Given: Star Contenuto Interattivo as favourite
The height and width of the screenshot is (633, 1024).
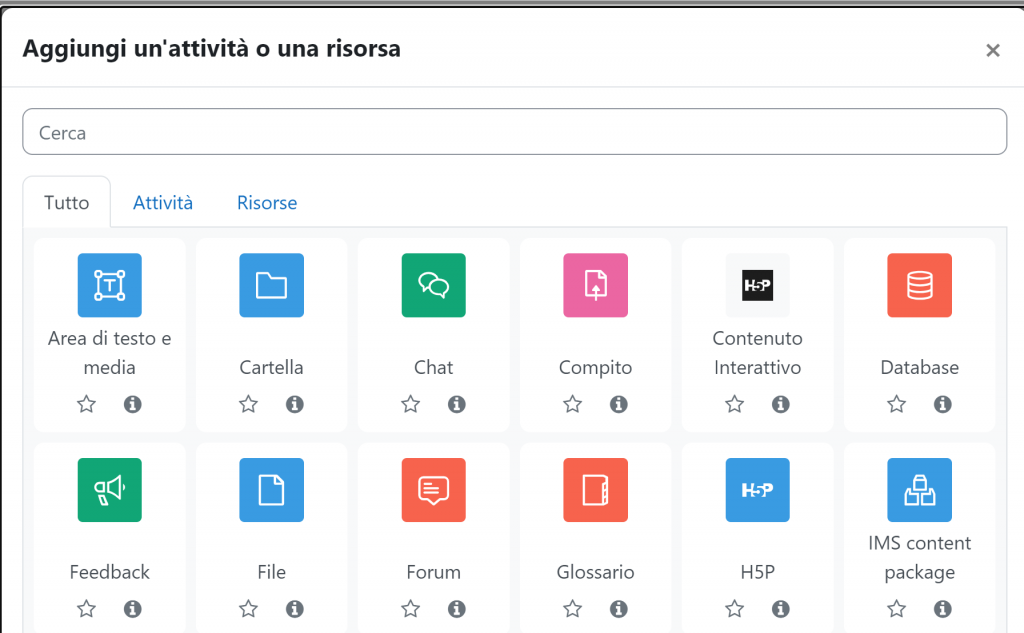Looking at the screenshot, I should tap(734, 404).
